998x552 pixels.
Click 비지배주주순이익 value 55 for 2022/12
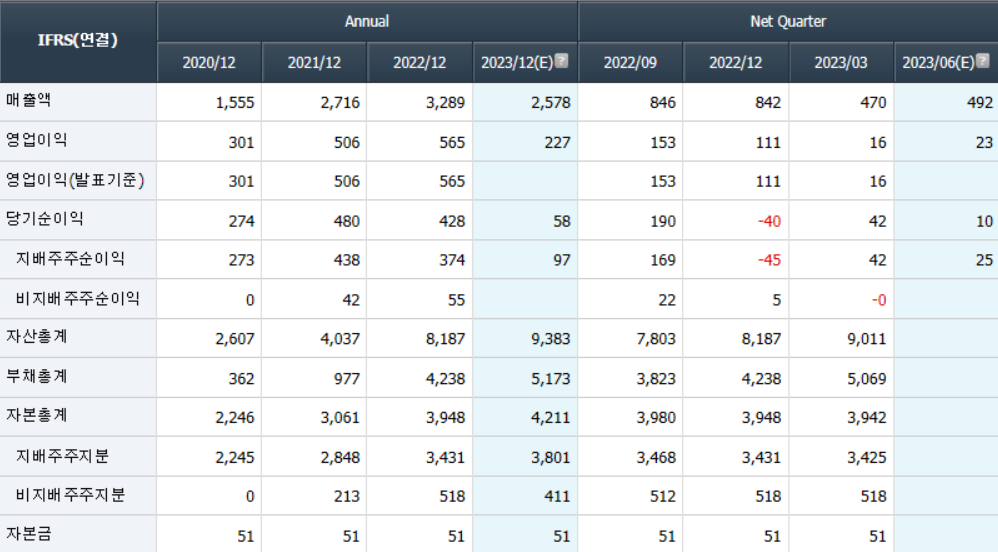pyautogui.click(x=456, y=300)
